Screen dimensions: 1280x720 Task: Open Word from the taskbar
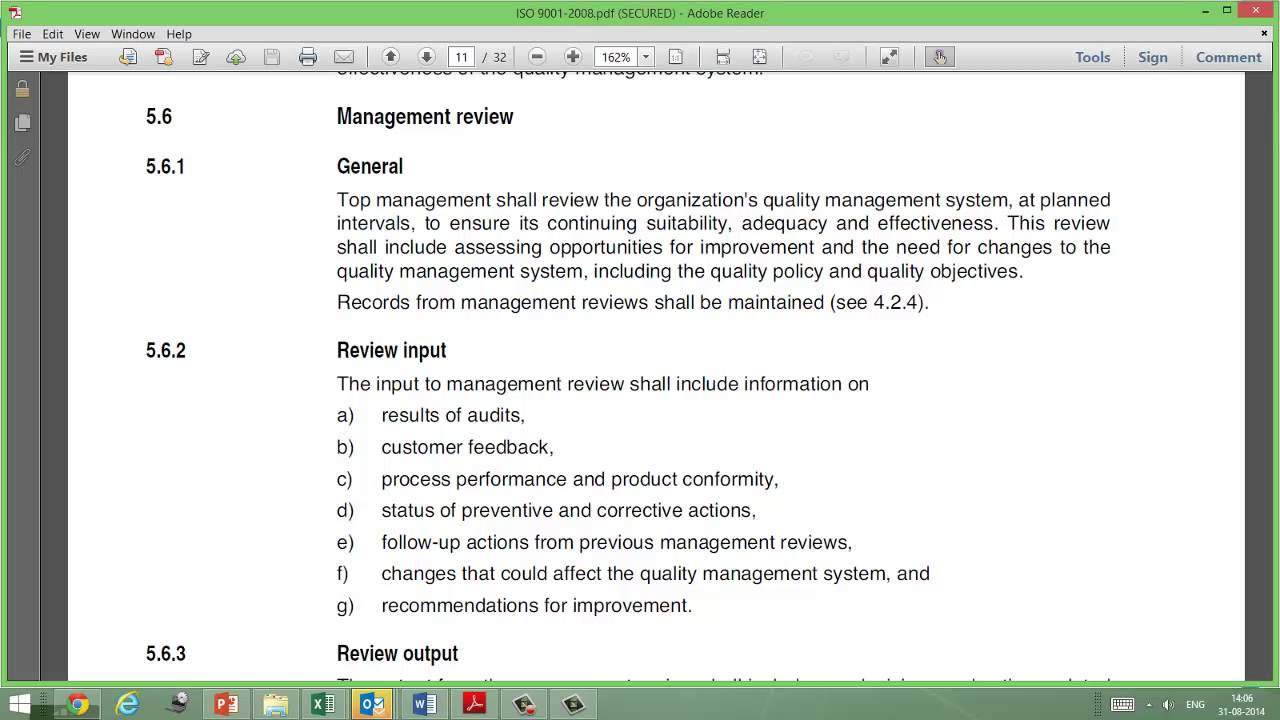pos(424,704)
